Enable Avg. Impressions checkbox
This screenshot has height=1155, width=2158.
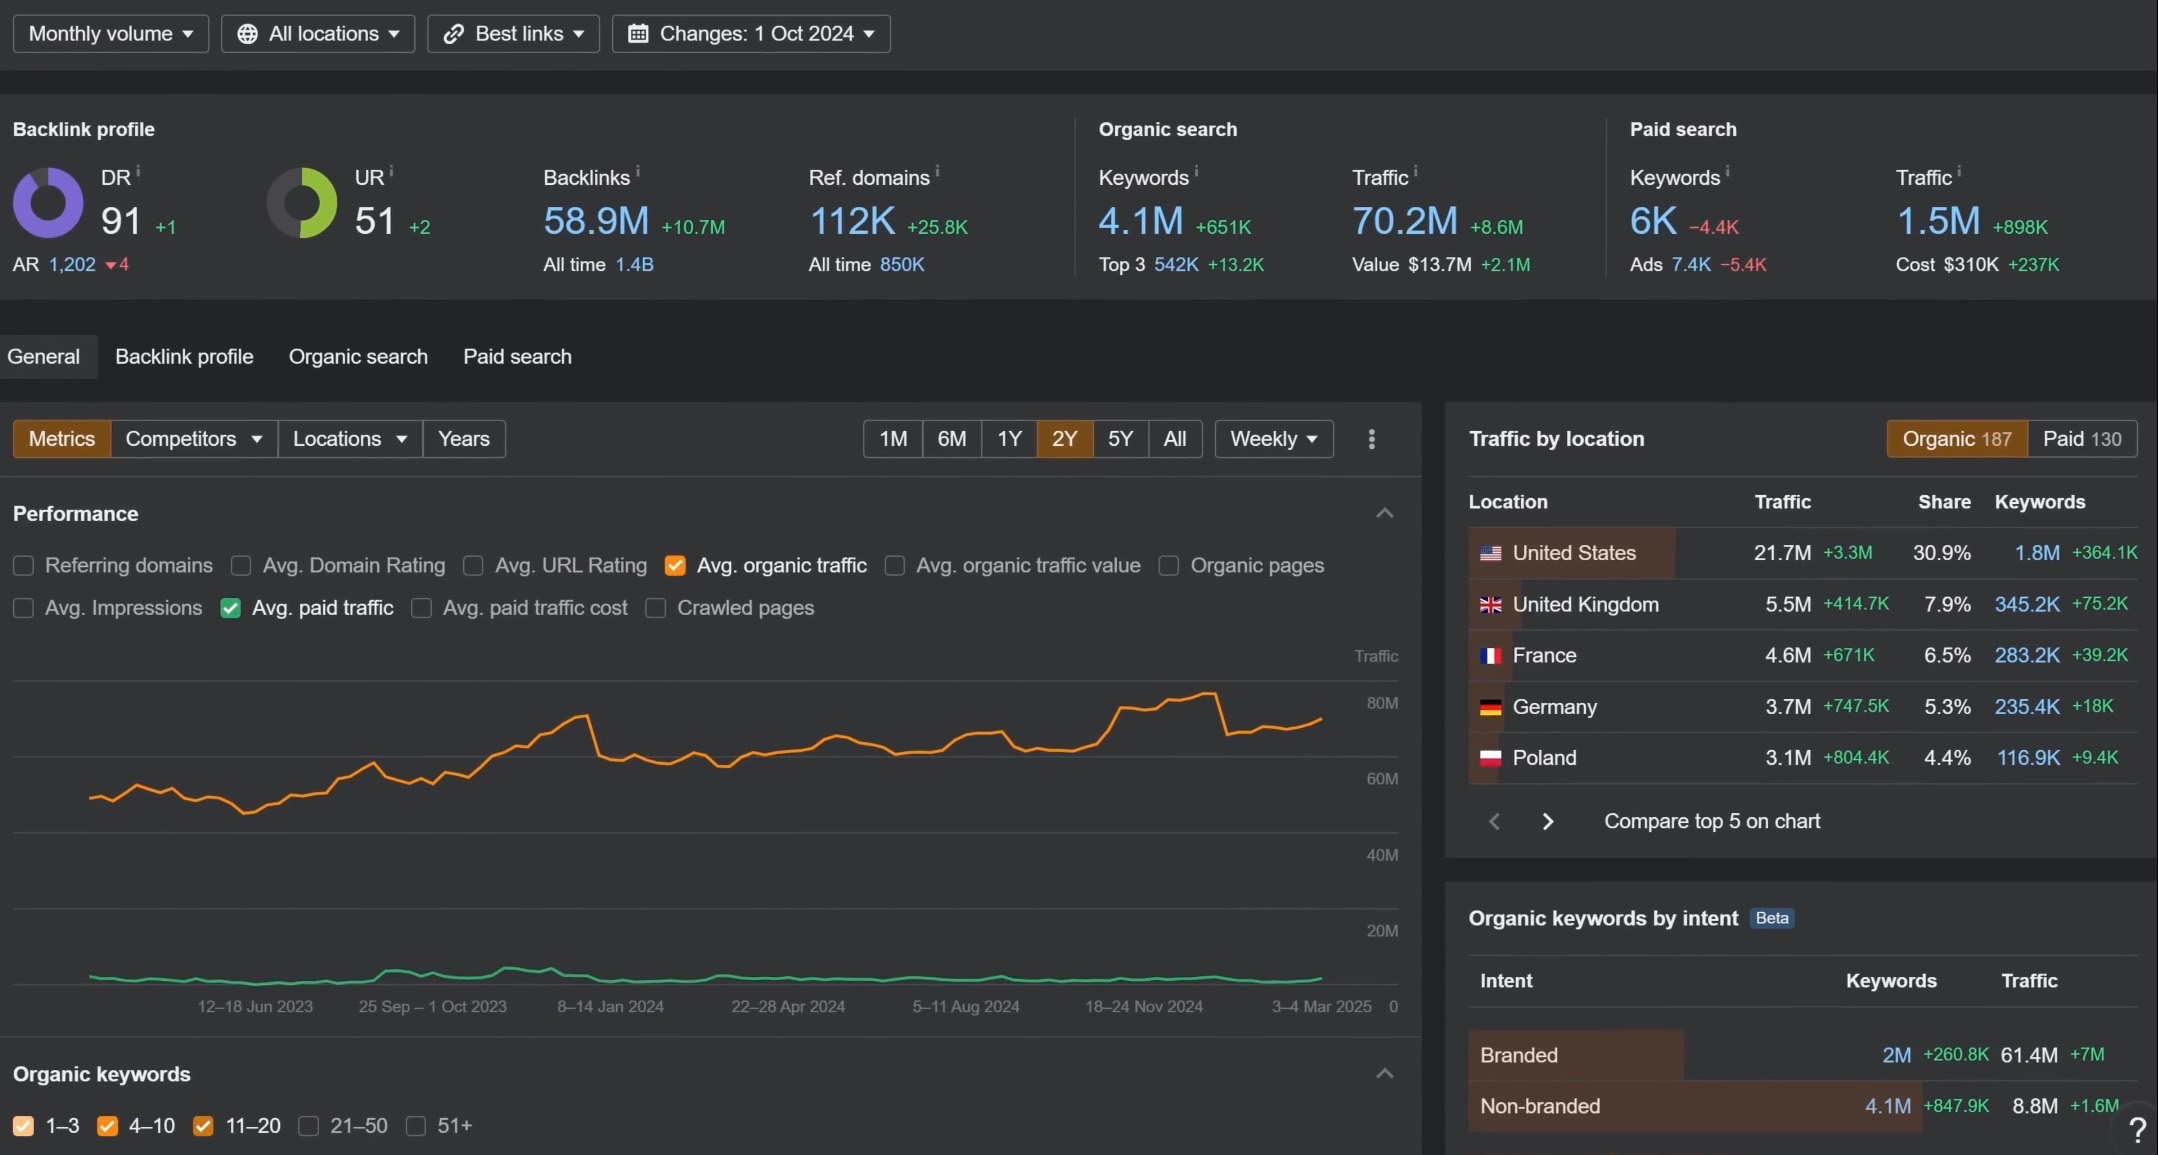[24, 608]
